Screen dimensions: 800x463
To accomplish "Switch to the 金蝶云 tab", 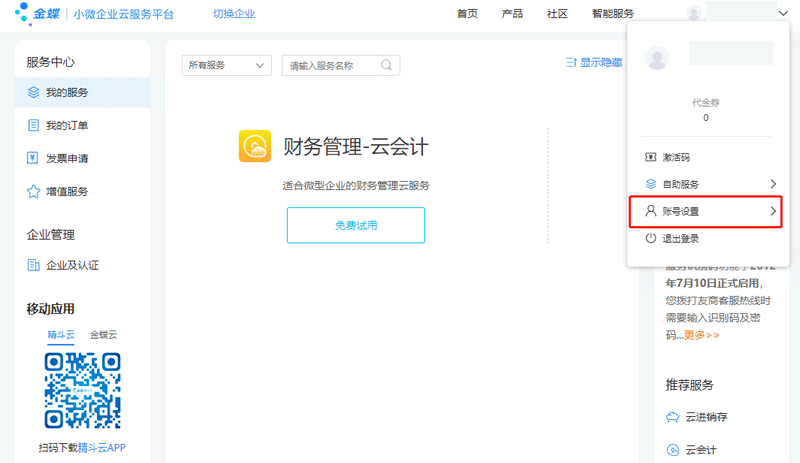I will pos(104,335).
